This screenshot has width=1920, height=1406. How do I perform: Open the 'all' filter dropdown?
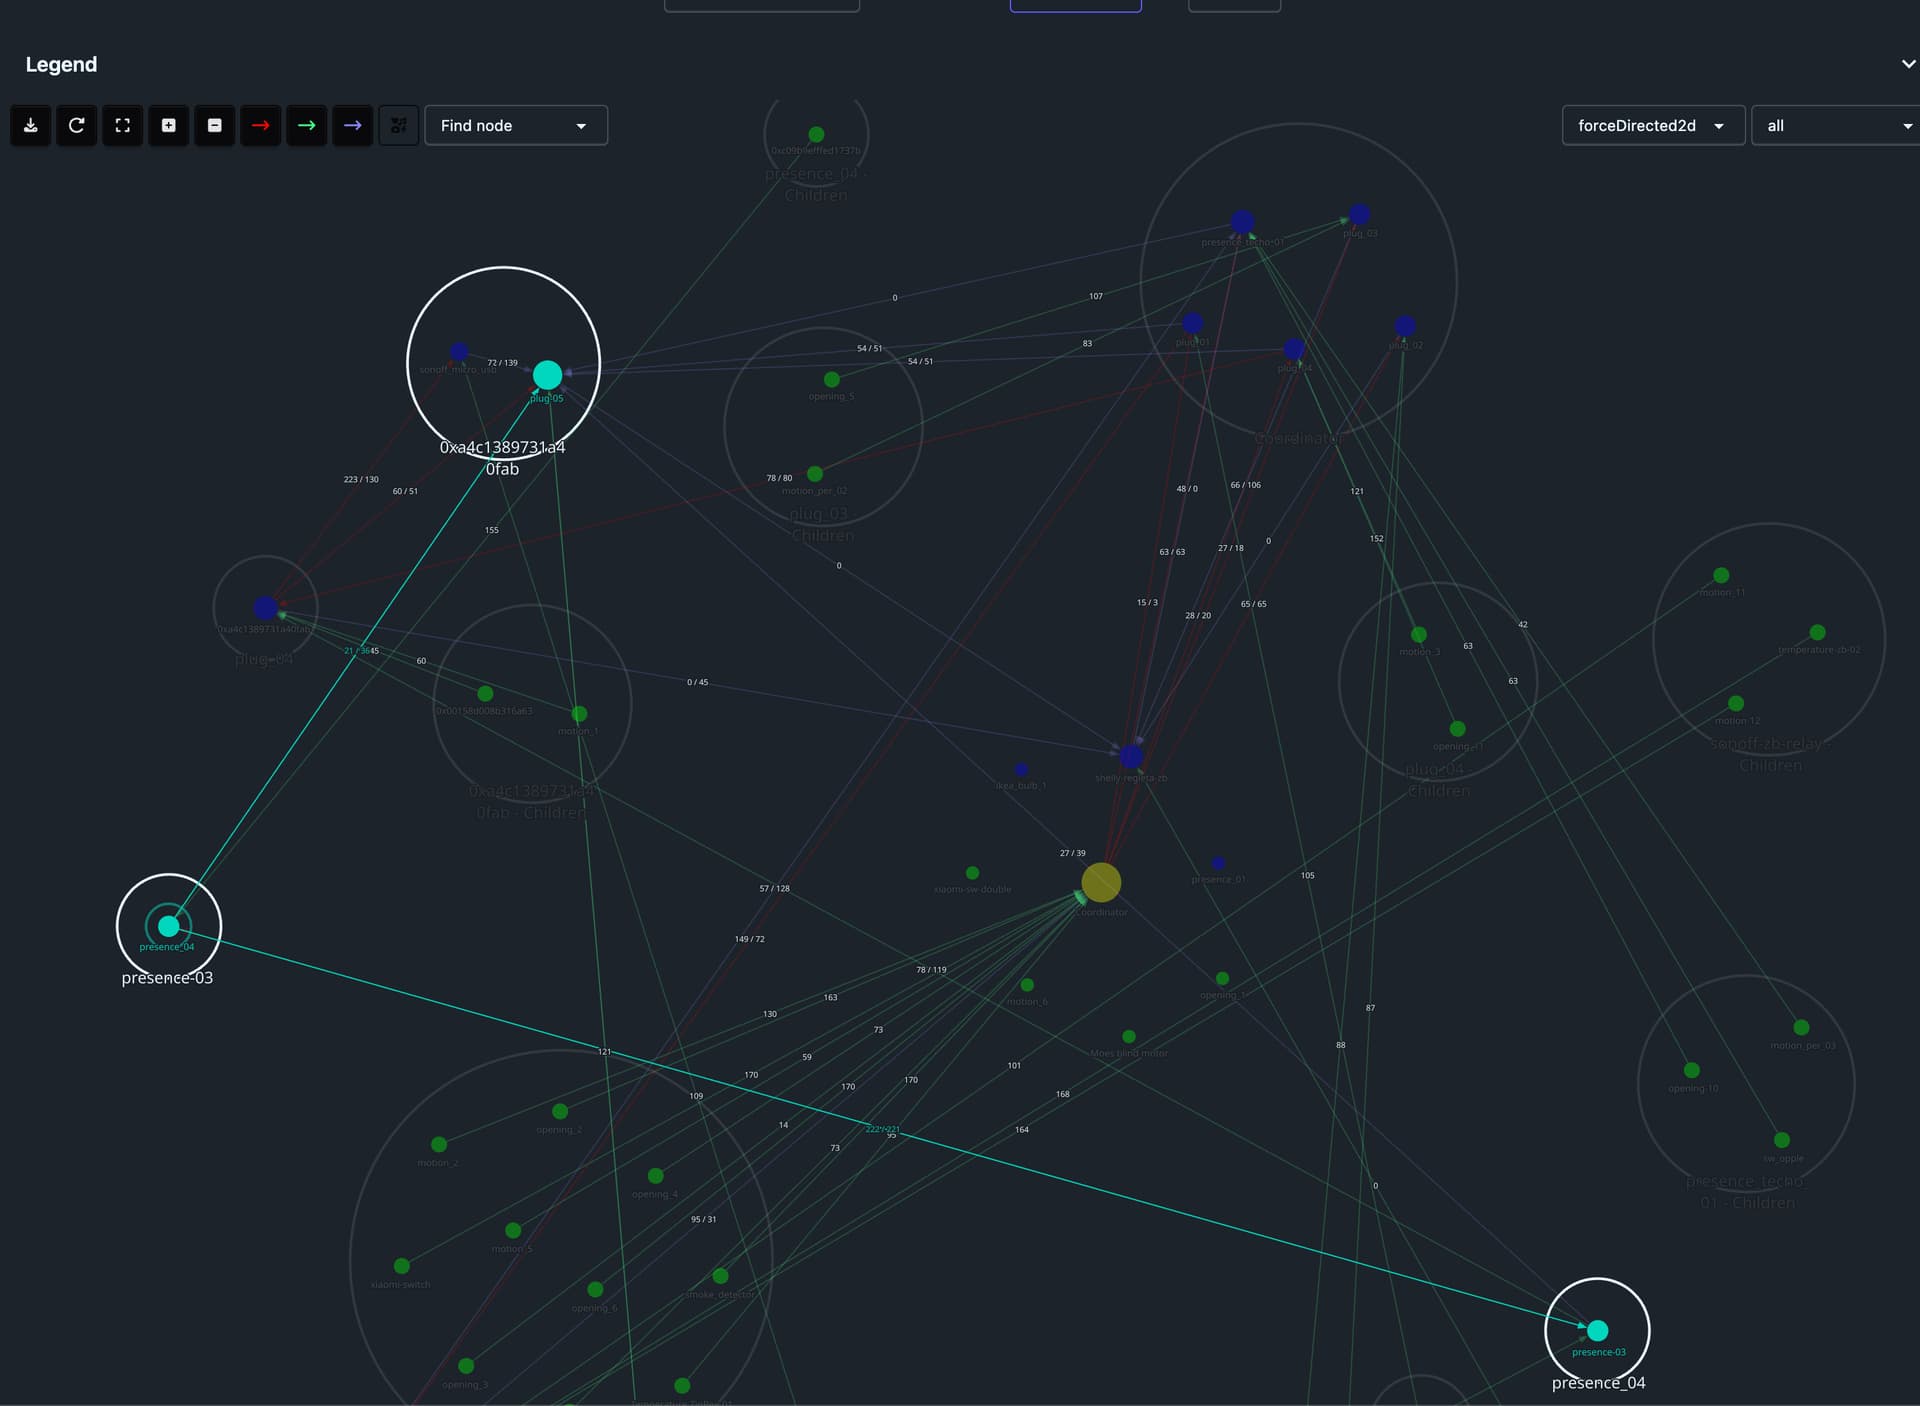[1837, 125]
